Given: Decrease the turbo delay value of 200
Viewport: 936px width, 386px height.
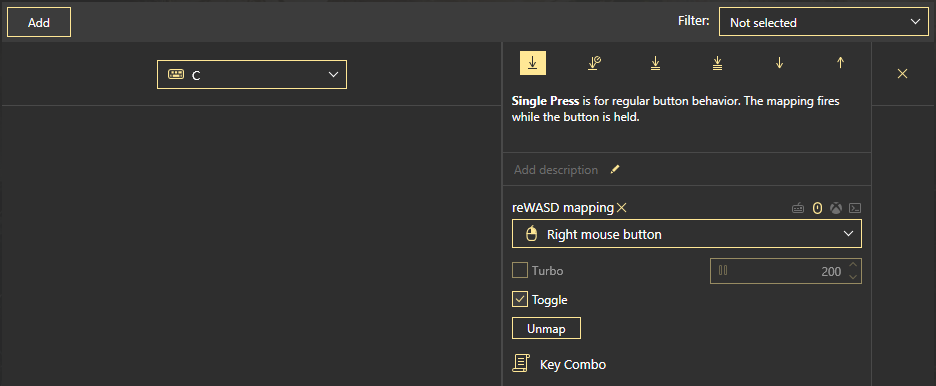Looking at the screenshot, I should pyautogui.click(x=852, y=277).
